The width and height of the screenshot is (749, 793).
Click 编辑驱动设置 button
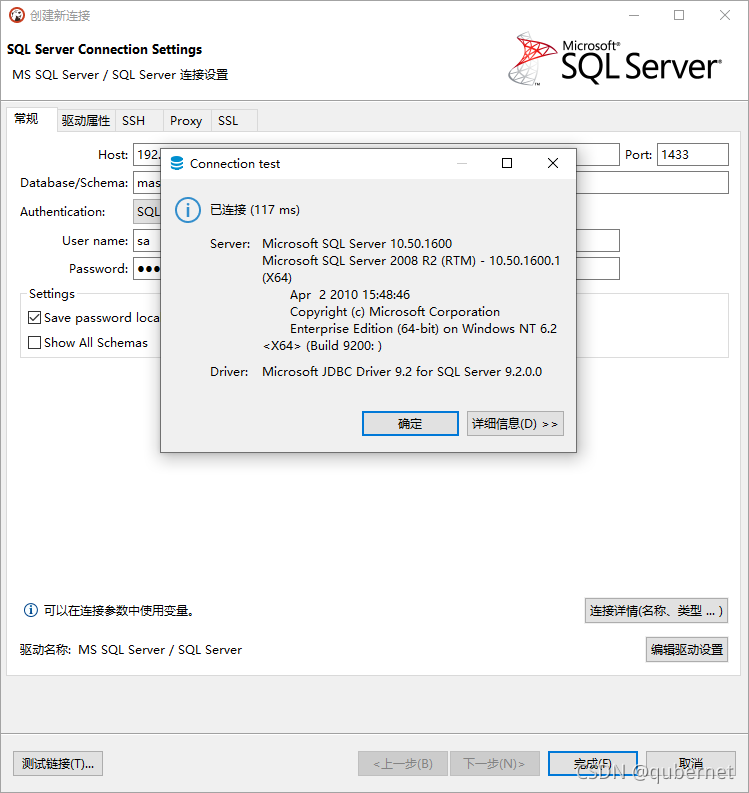[687, 649]
